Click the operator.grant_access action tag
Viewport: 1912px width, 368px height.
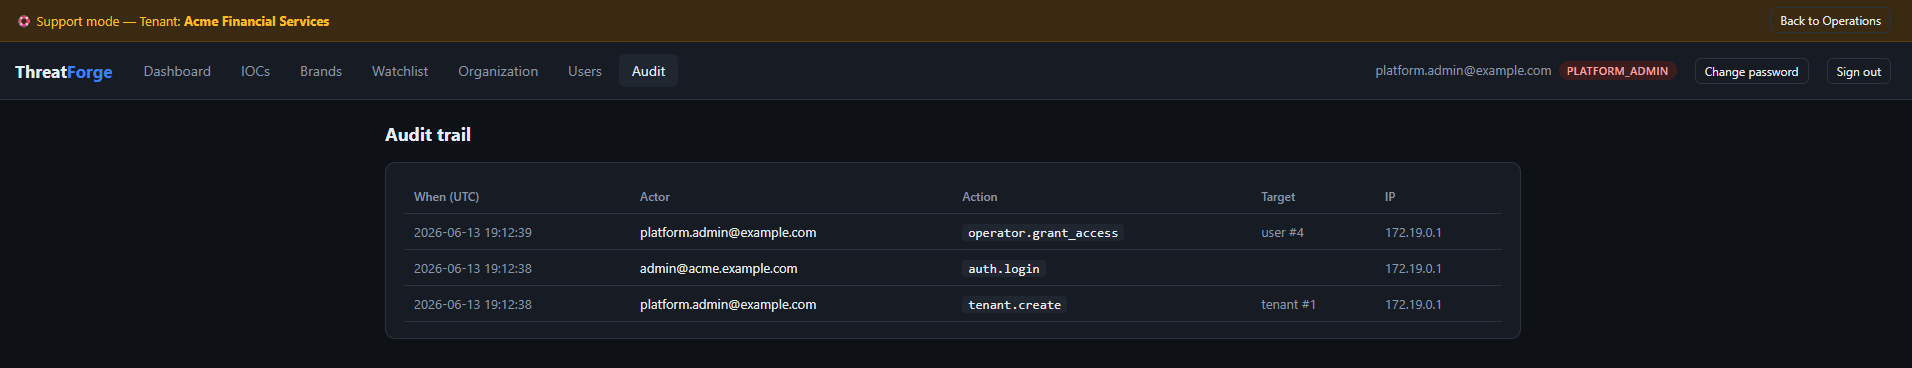[1043, 233]
